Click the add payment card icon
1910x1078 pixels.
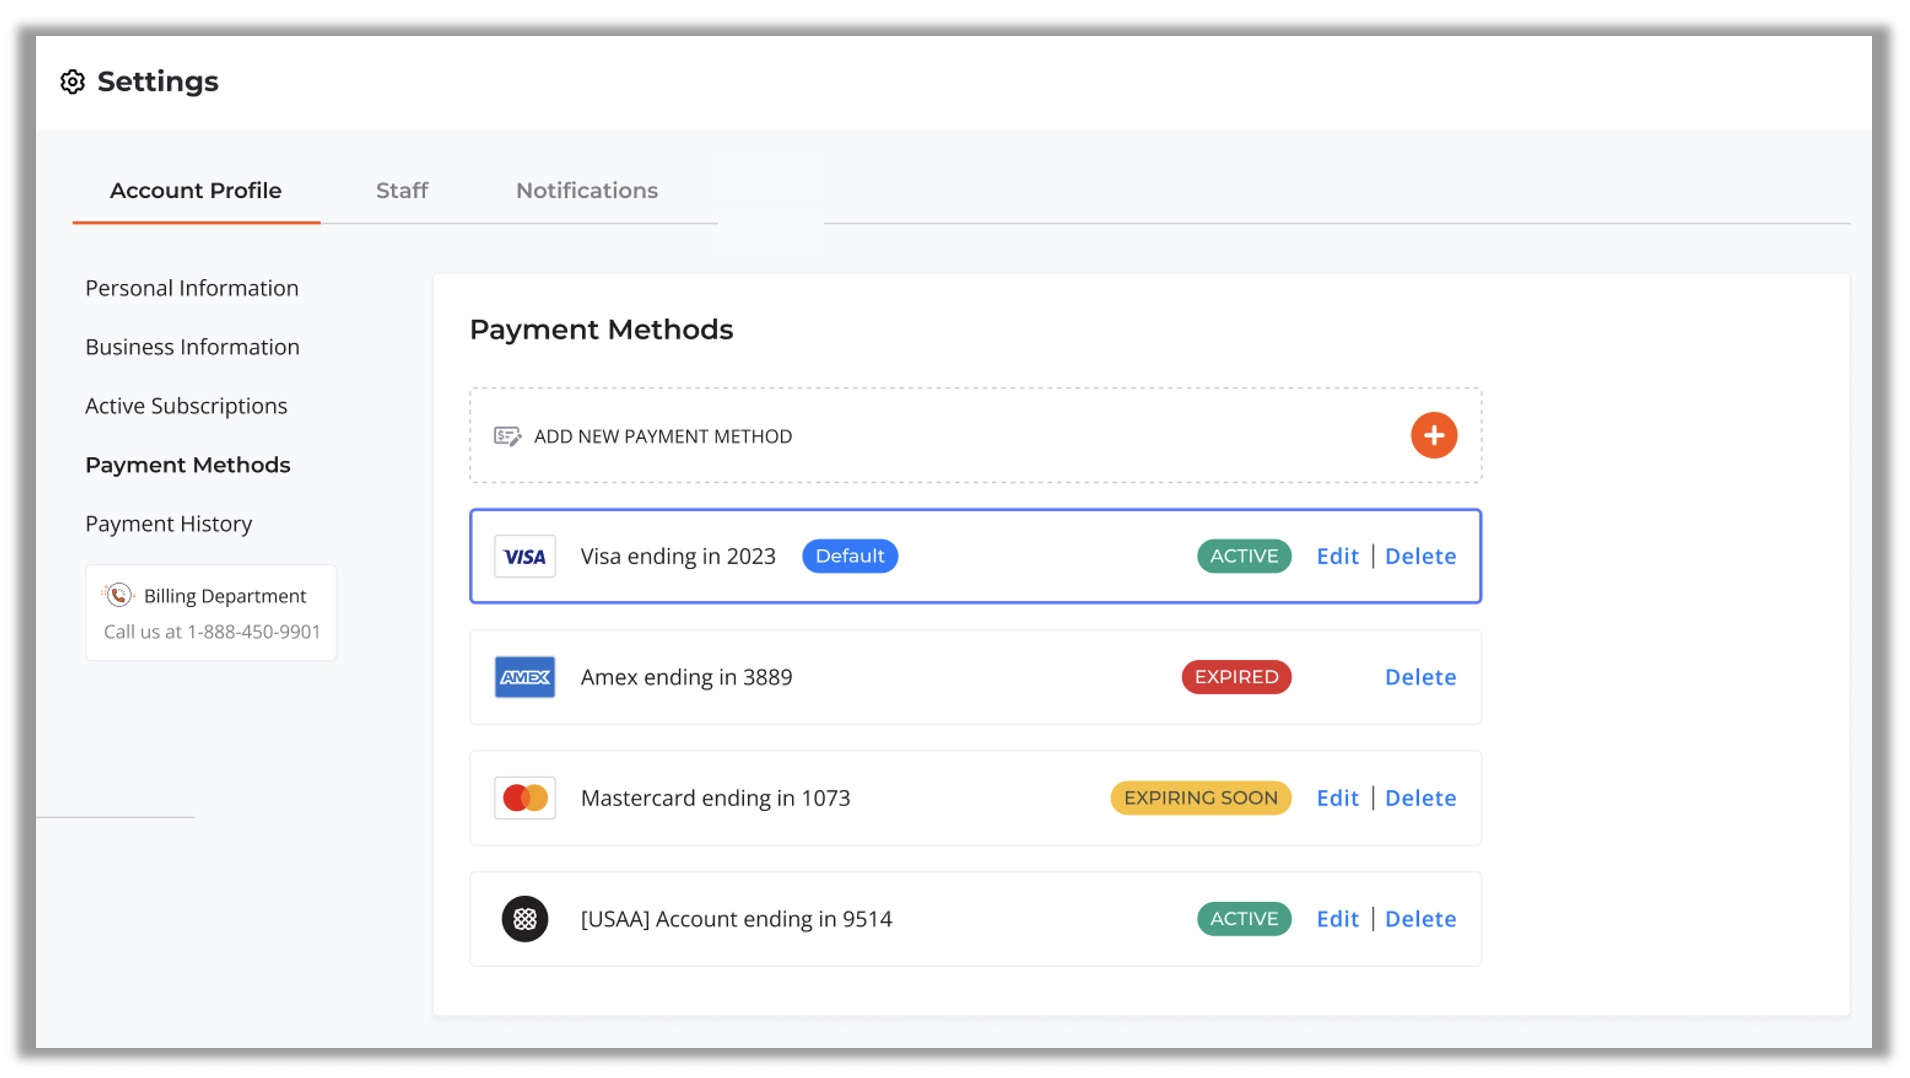[x=507, y=437]
